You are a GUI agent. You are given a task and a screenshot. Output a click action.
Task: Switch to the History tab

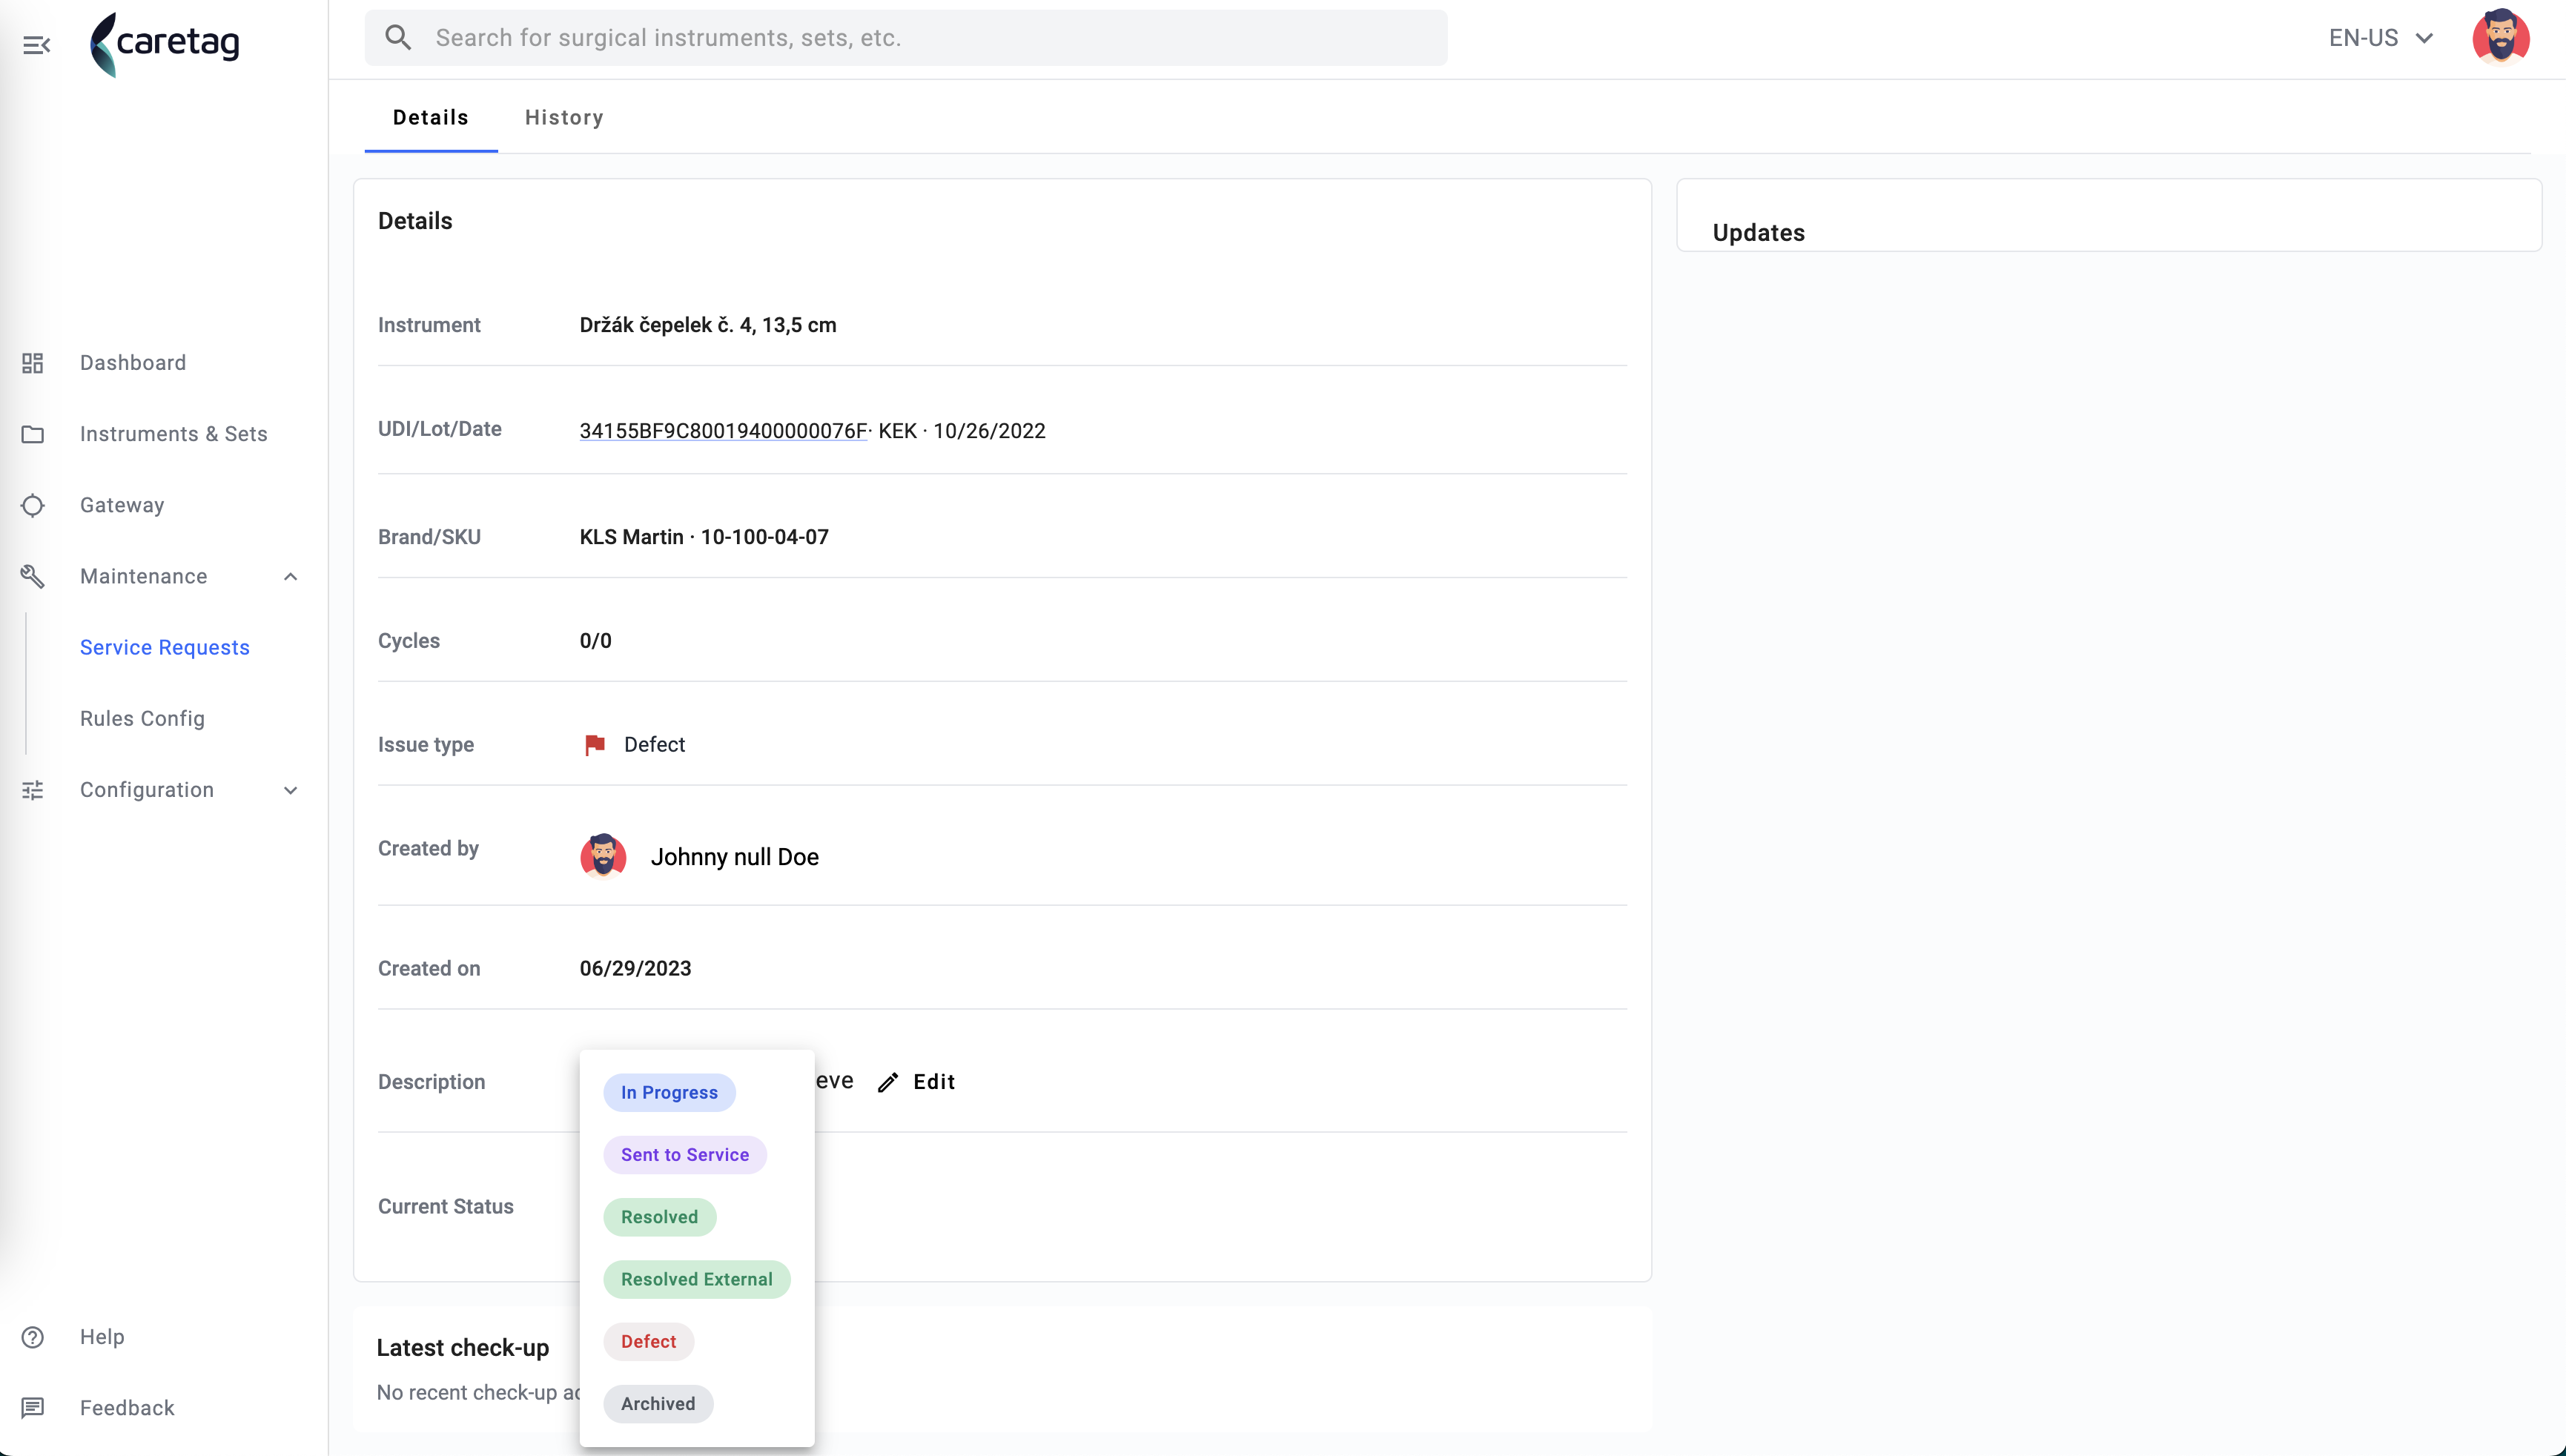(564, 118)
